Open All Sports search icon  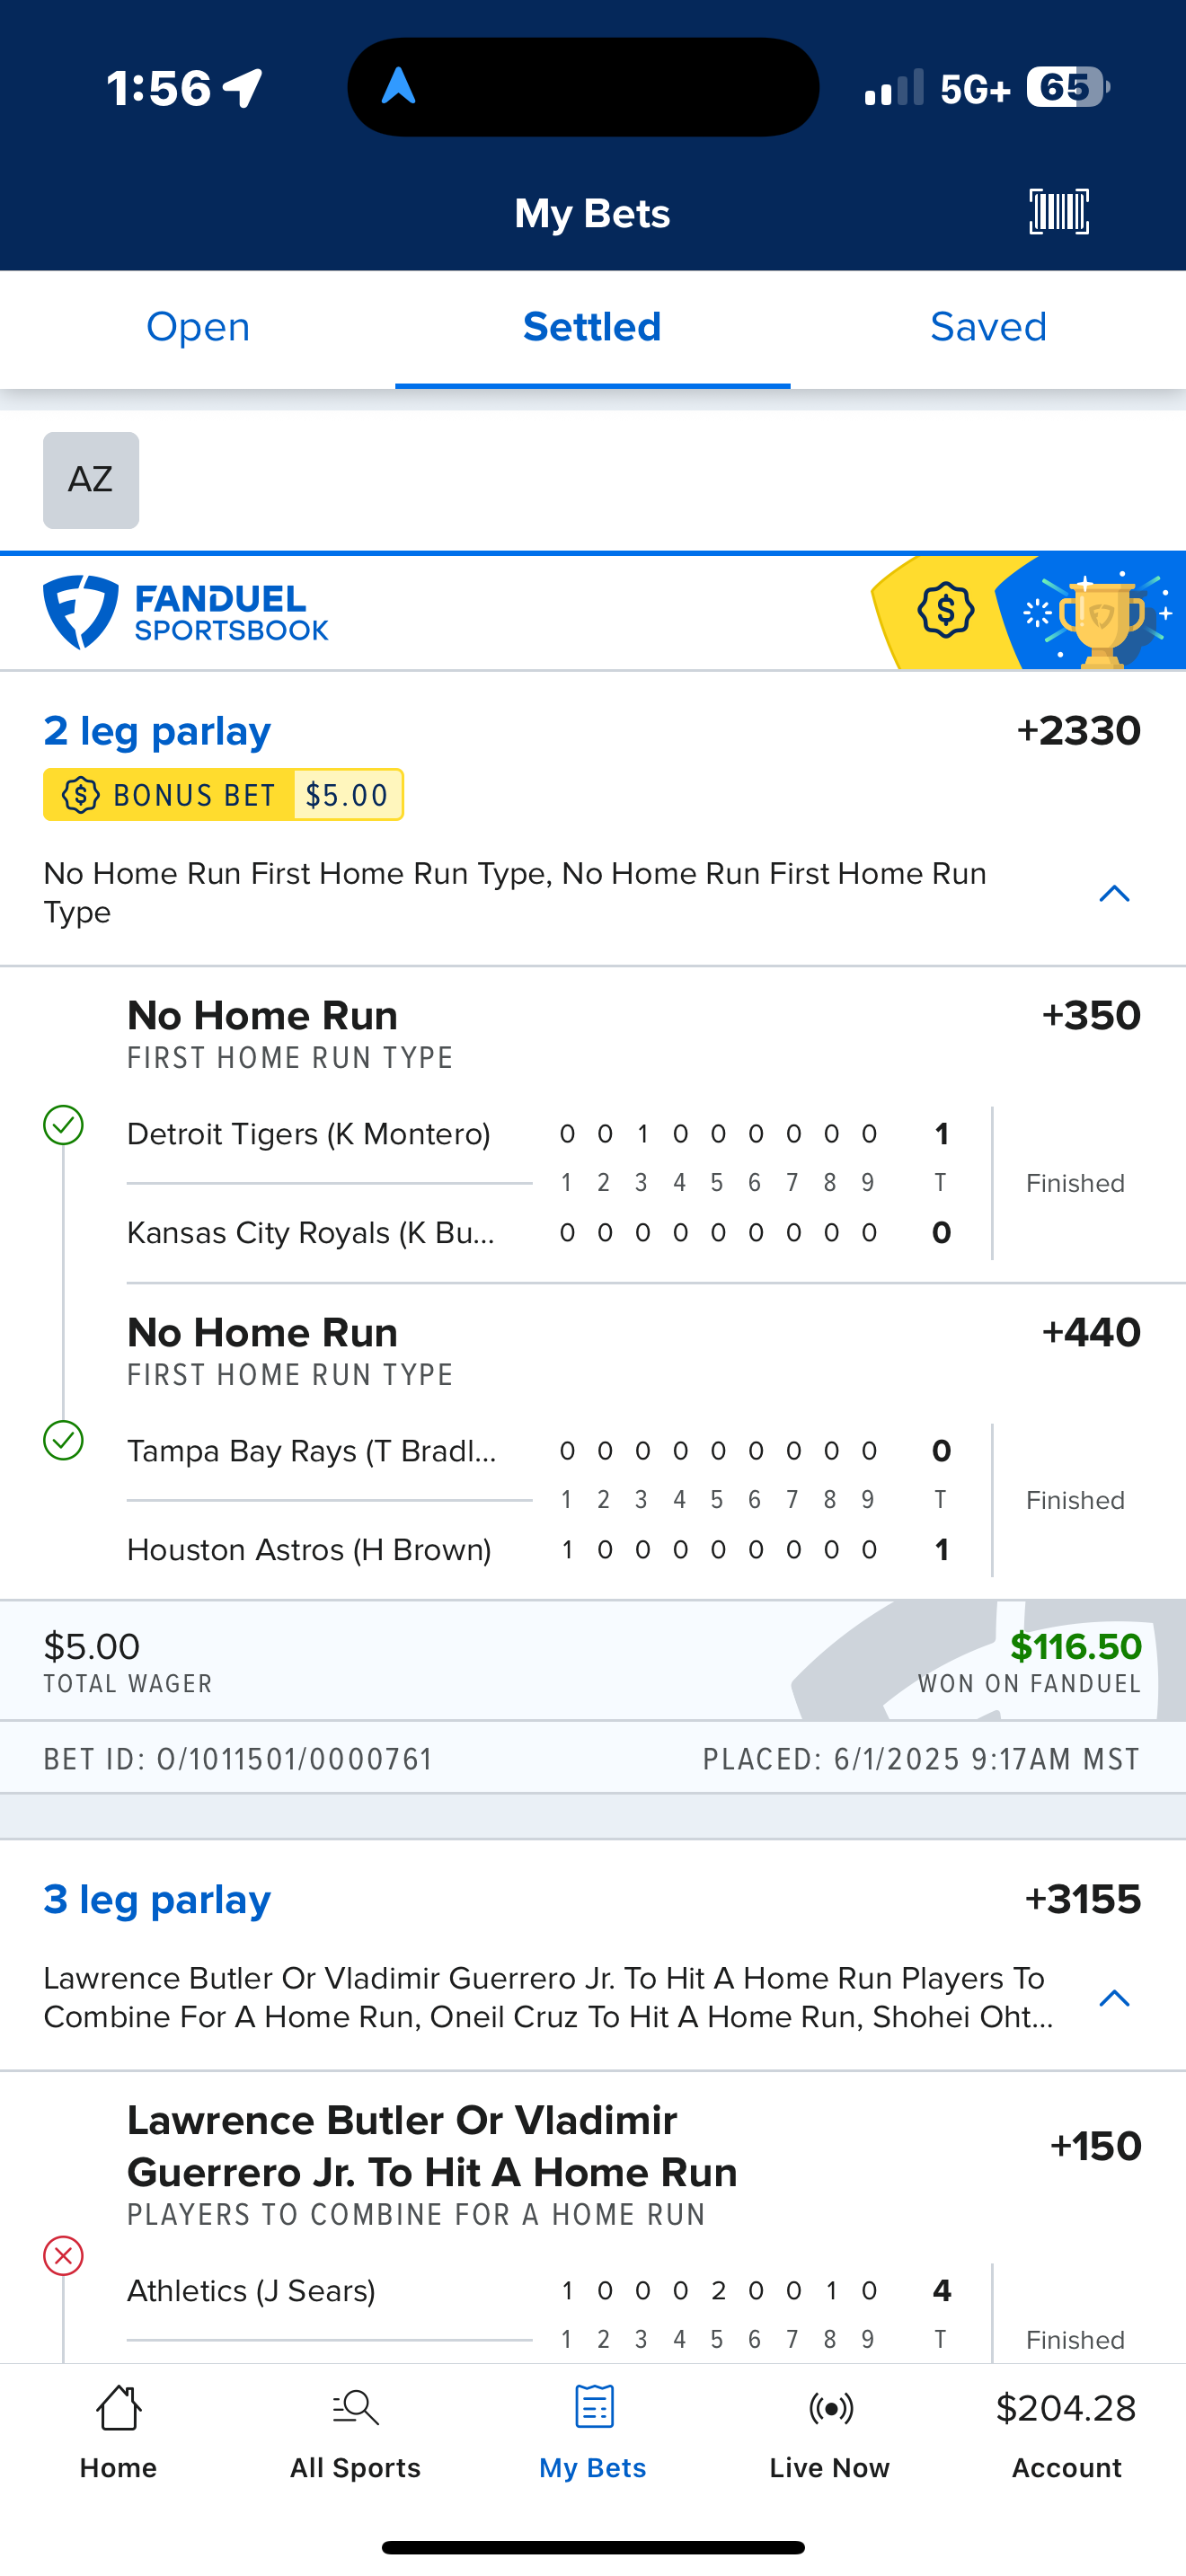tap(355, 2408)
